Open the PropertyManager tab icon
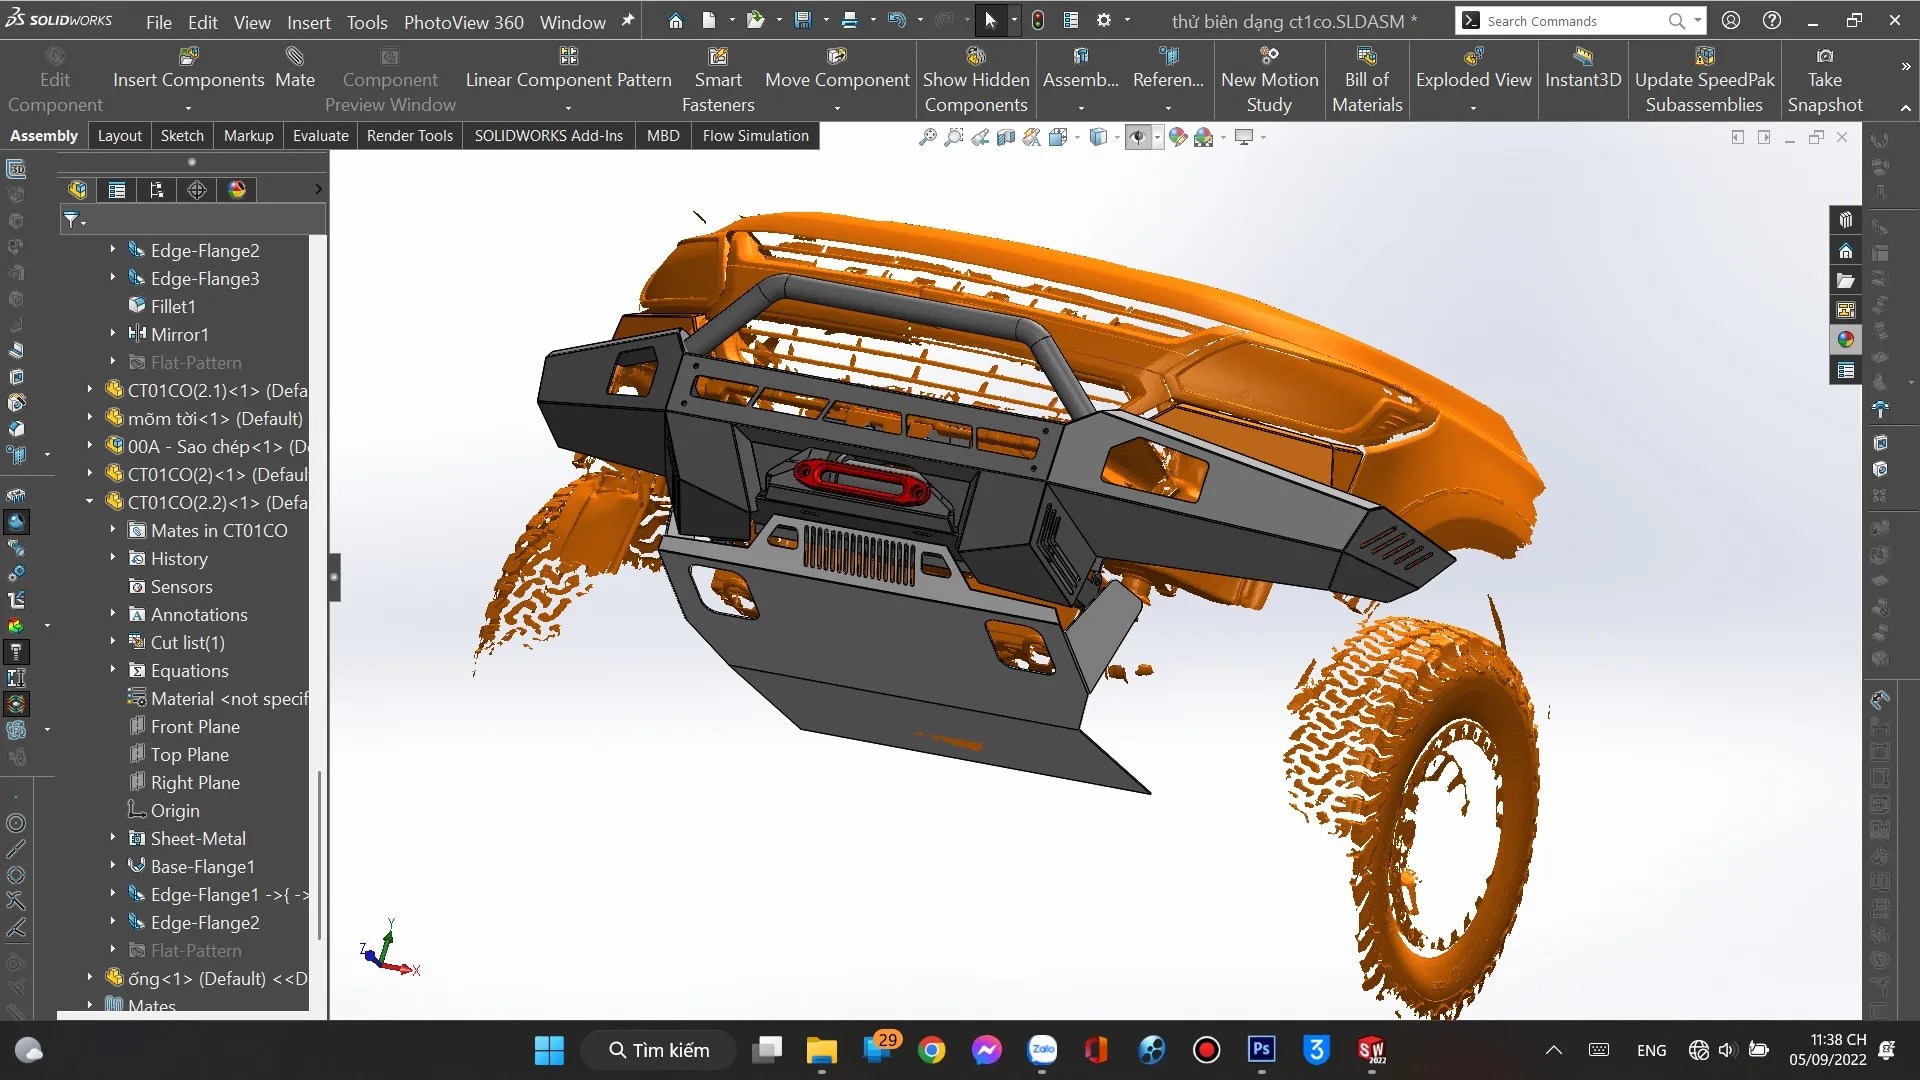 [x=117, y=190]
